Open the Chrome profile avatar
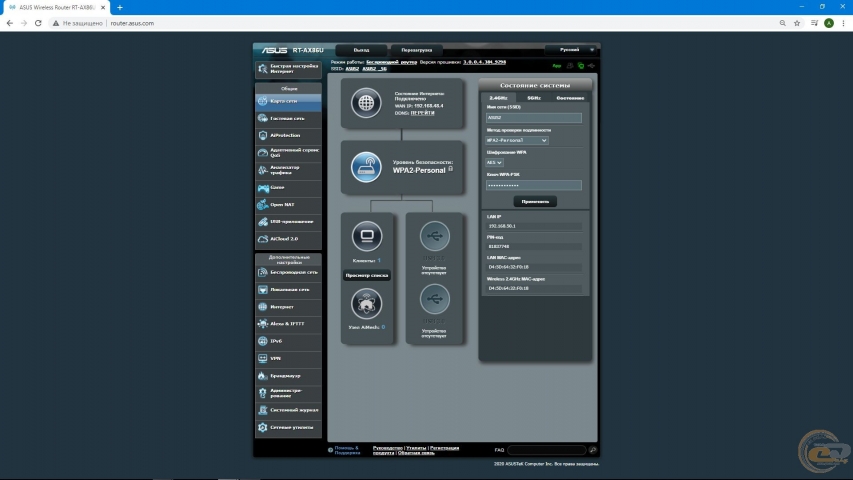The width and height of the screenshot is (853, 480). [x=829, y=23]
